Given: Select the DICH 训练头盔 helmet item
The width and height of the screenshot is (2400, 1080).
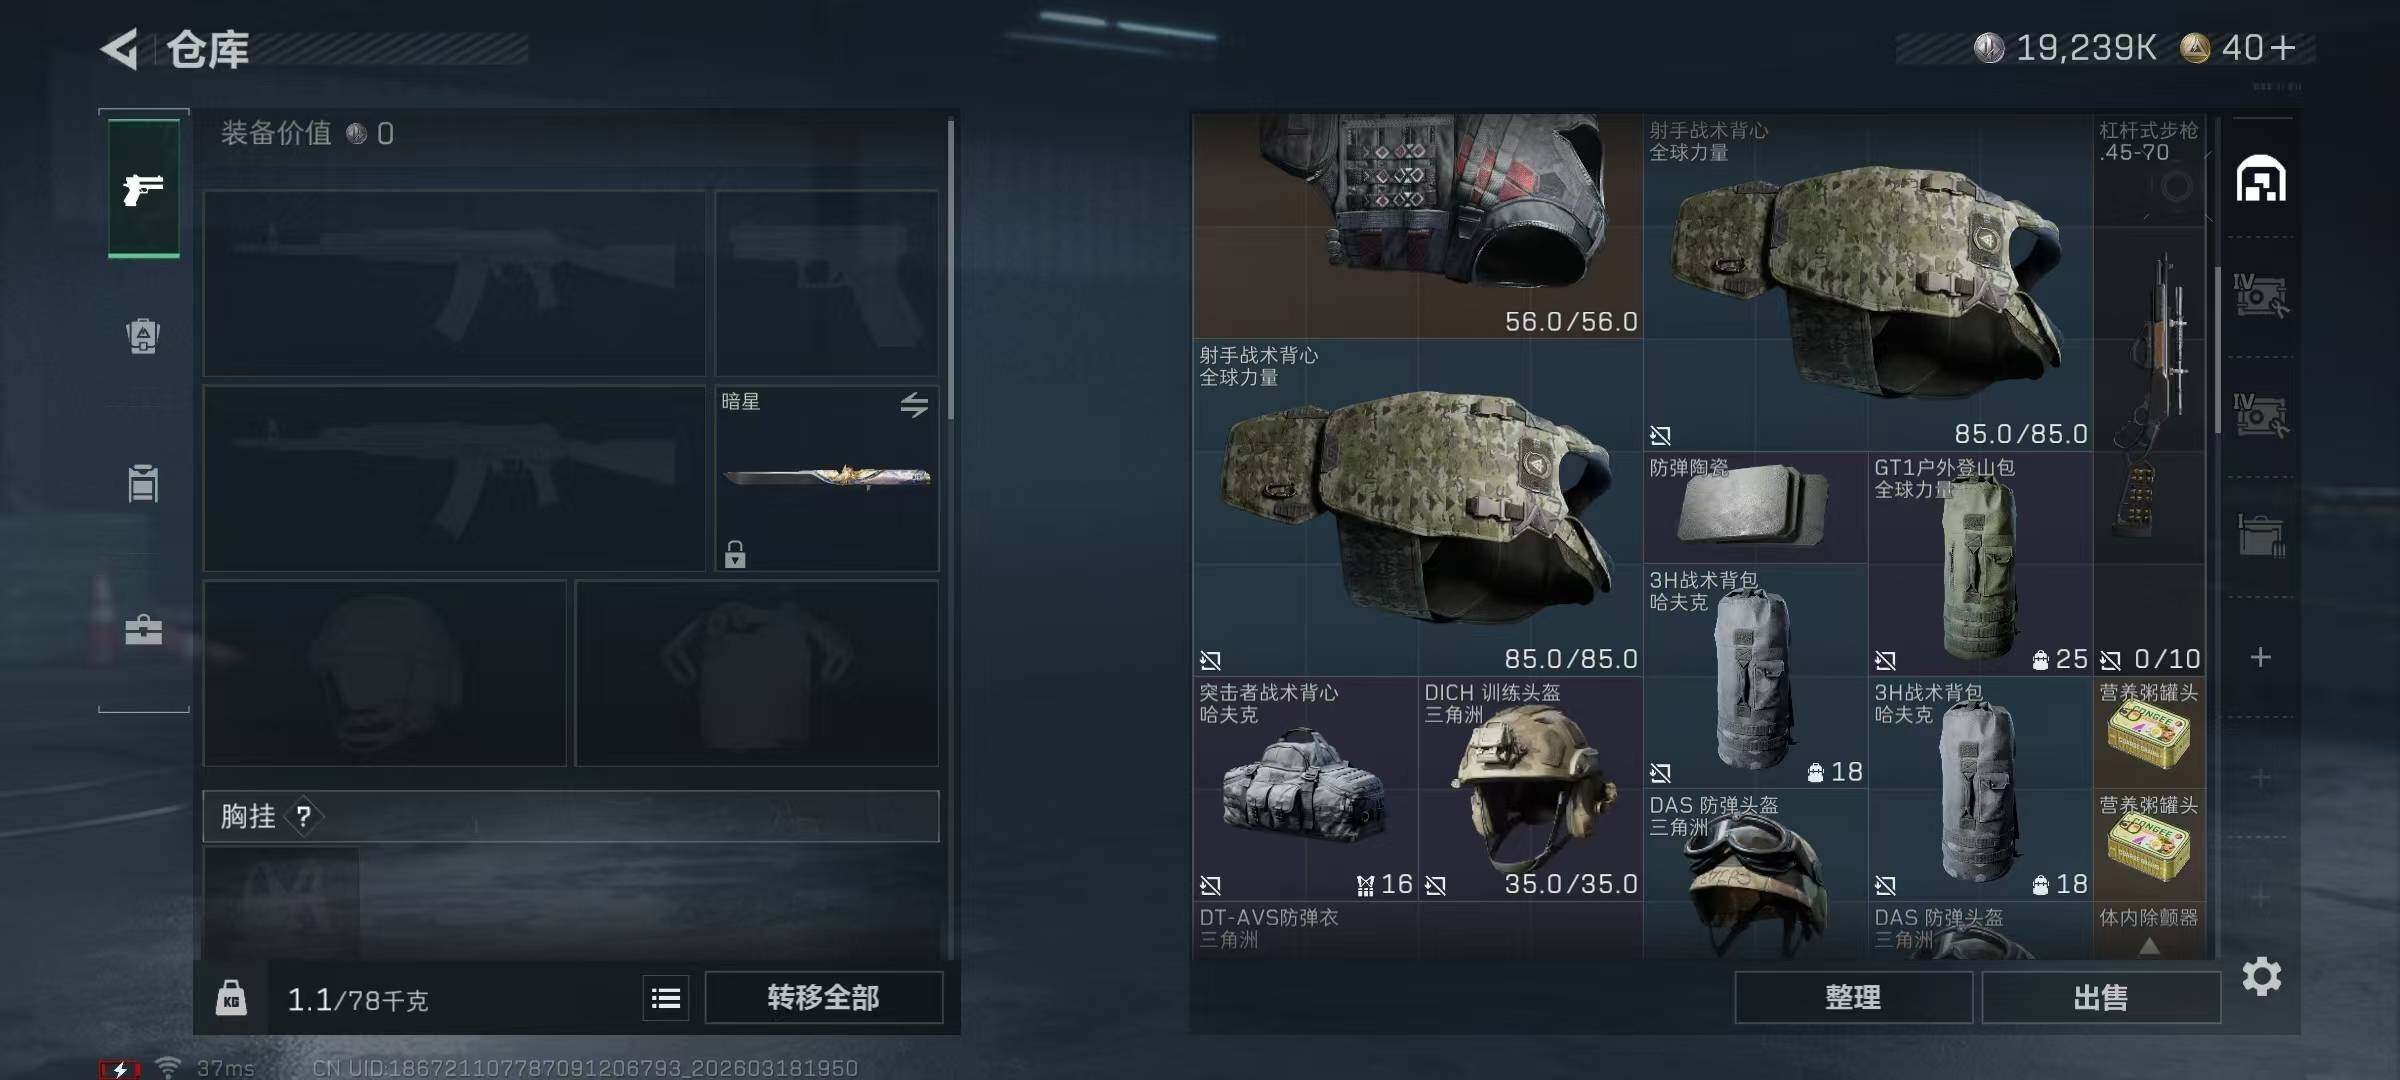Looking at the screenshot, I should 1530,789.
